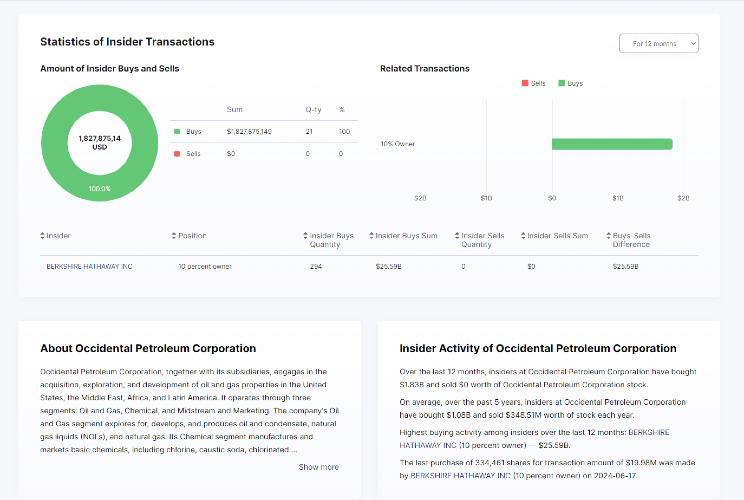The height and width of the screenshot is (500, 744).
Task: Open BERKSHIRE HATHAWAY INC in insider table
Action: 89,267
